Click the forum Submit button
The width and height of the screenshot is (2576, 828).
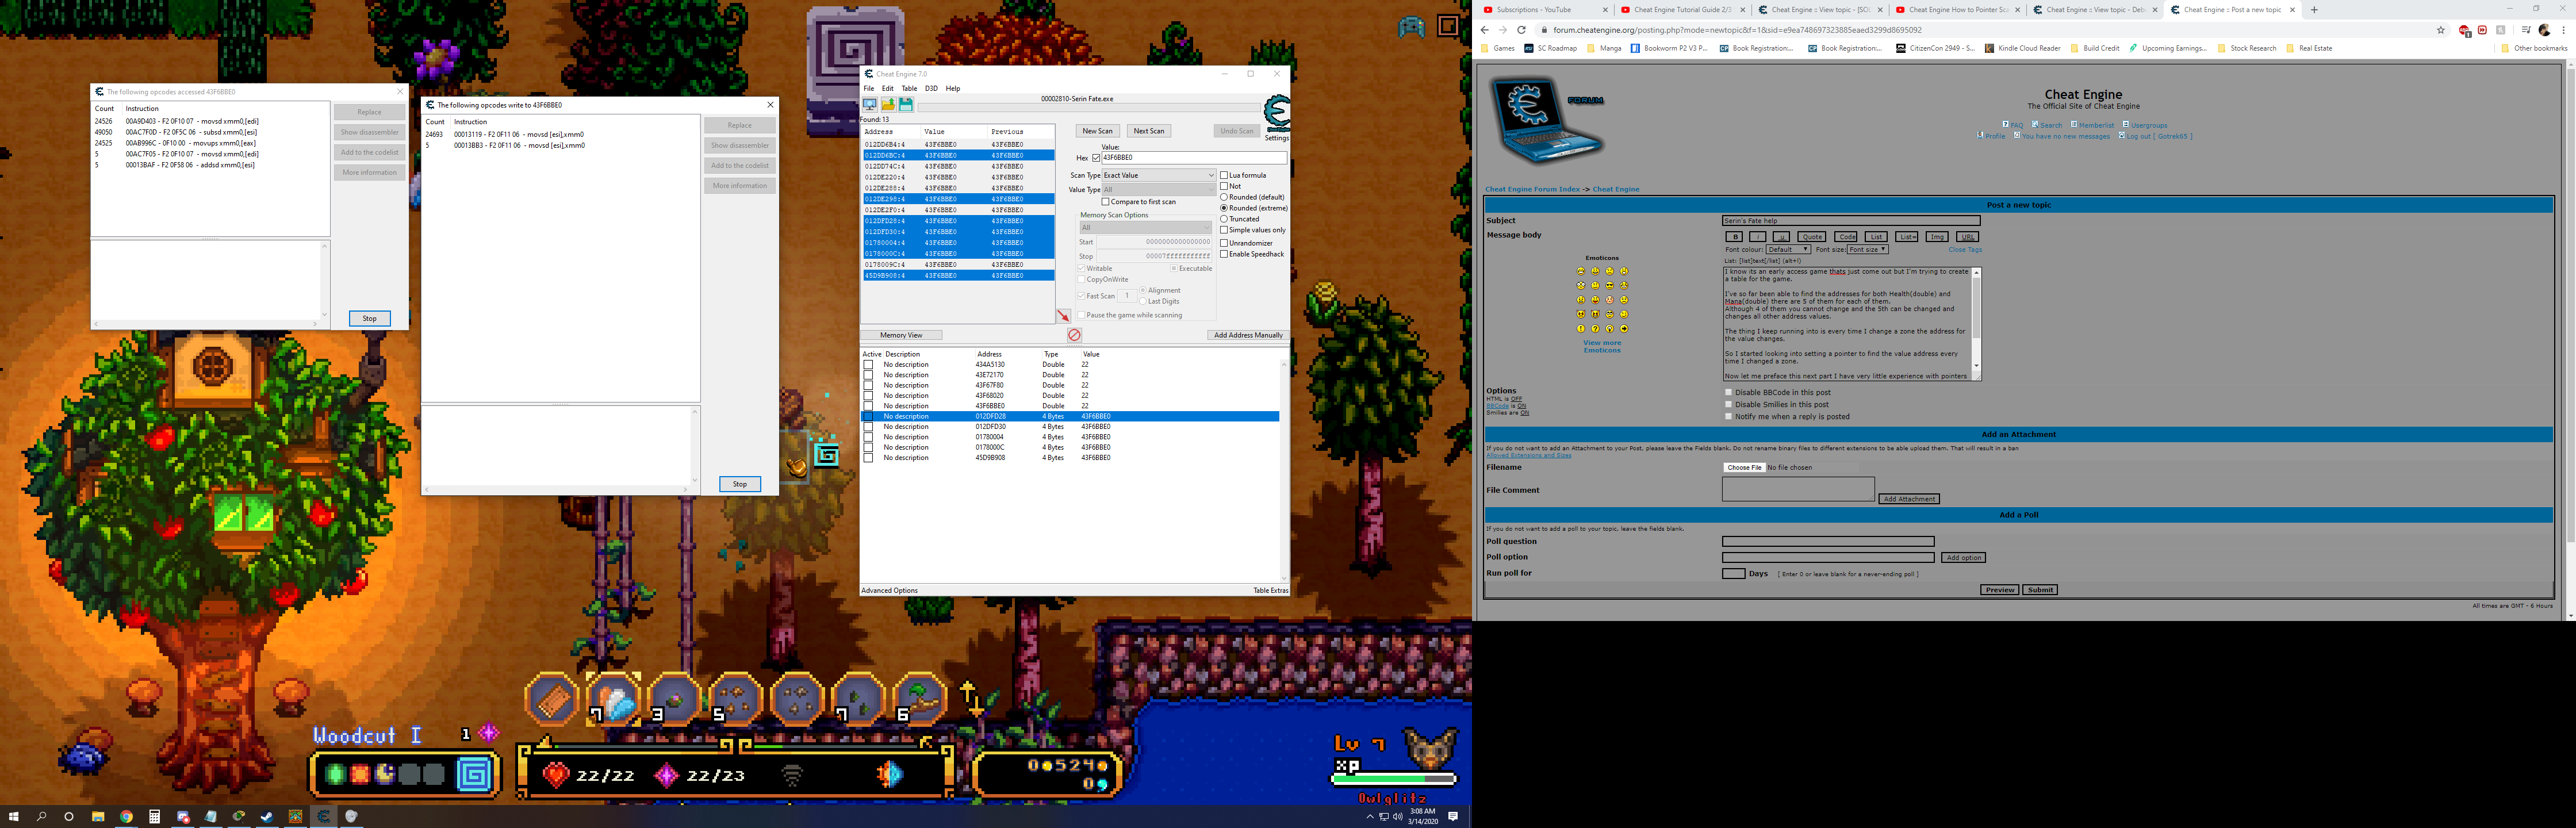click(2040, 590)
